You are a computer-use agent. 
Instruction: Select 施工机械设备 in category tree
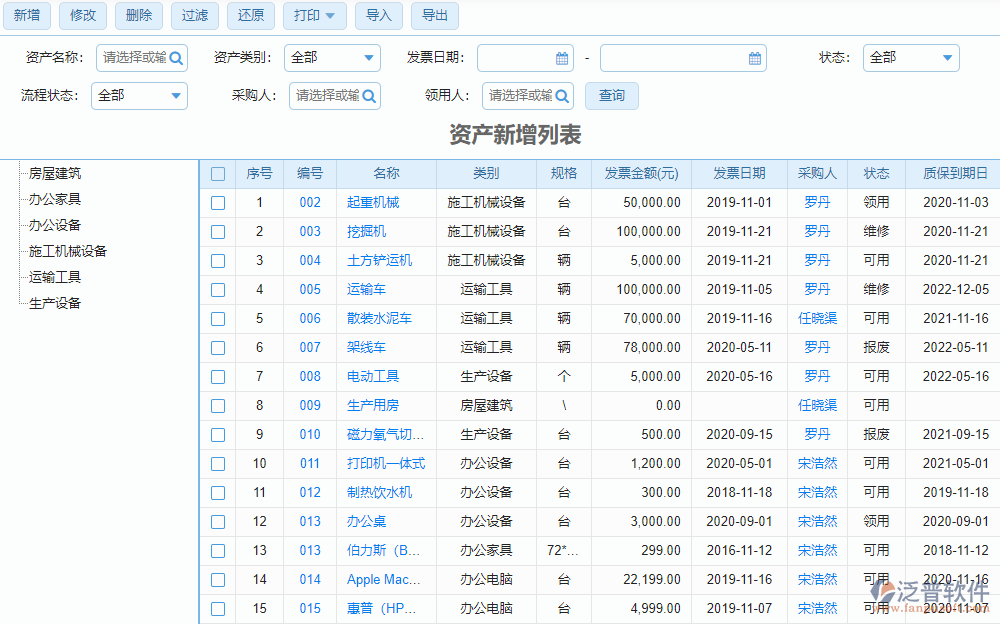point(68,251)
